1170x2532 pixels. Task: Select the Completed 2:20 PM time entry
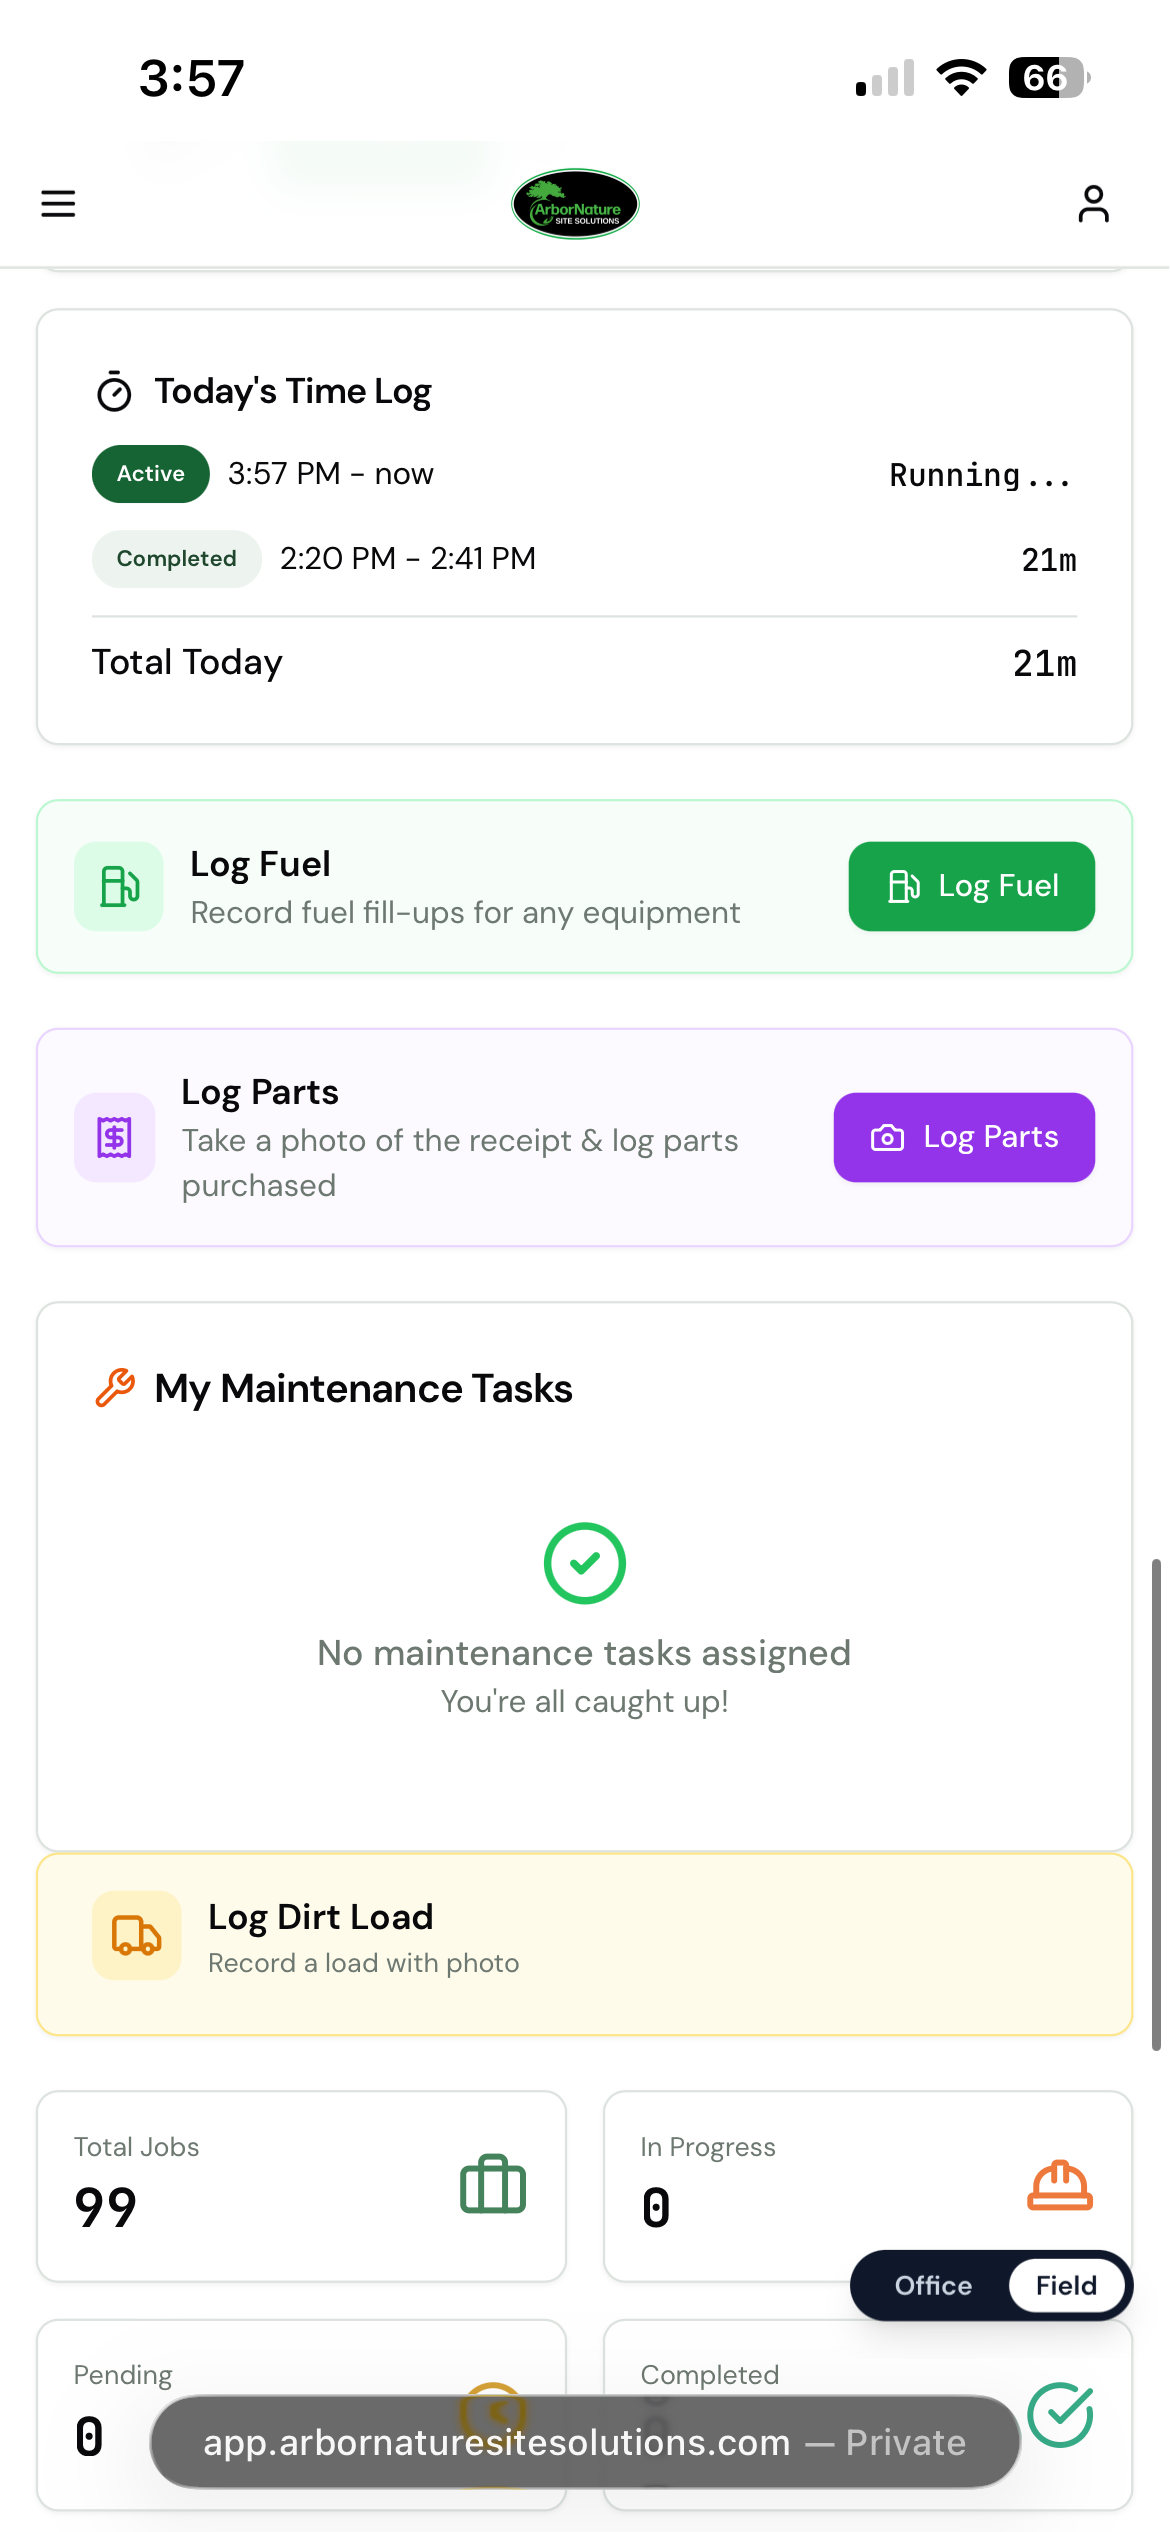[x=585, y=559]
